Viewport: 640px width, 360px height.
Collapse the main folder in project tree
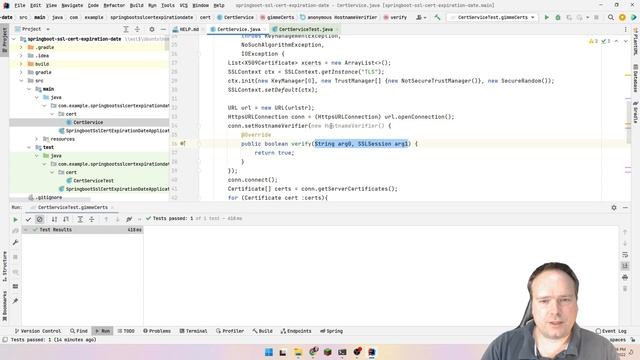pos(29,89)
